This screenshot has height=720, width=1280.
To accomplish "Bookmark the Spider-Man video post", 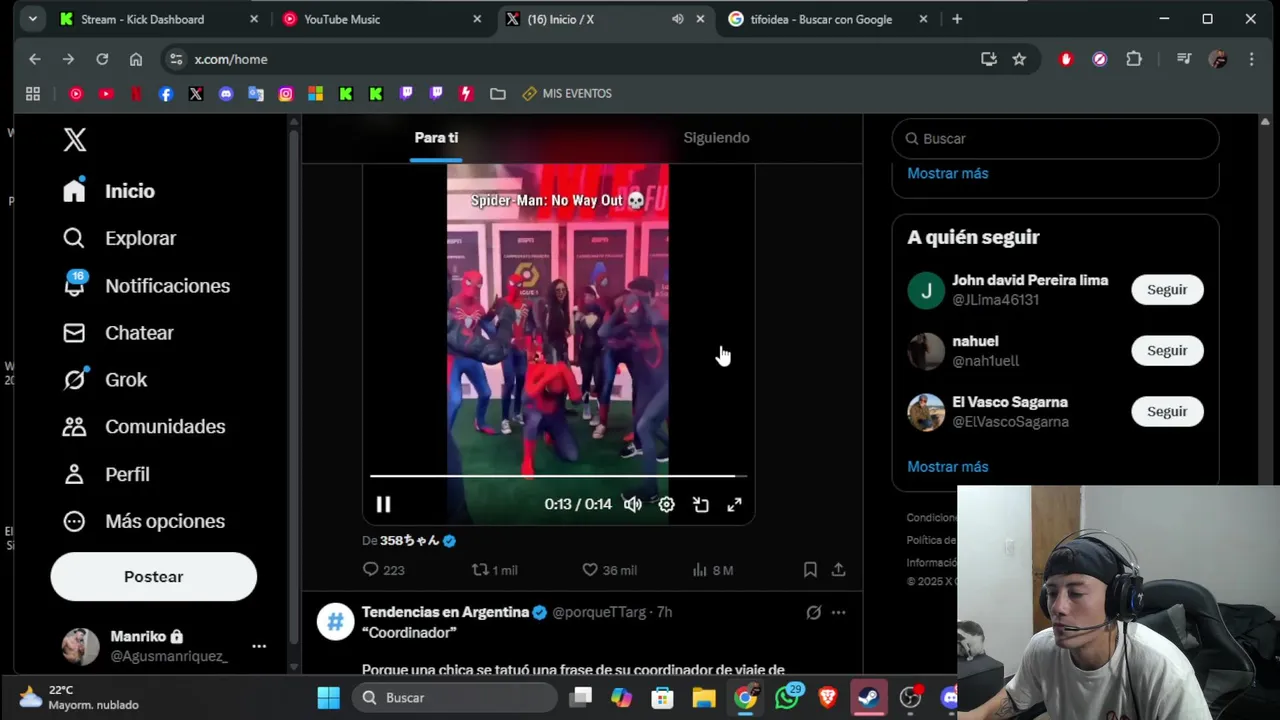I will point(810,570).
